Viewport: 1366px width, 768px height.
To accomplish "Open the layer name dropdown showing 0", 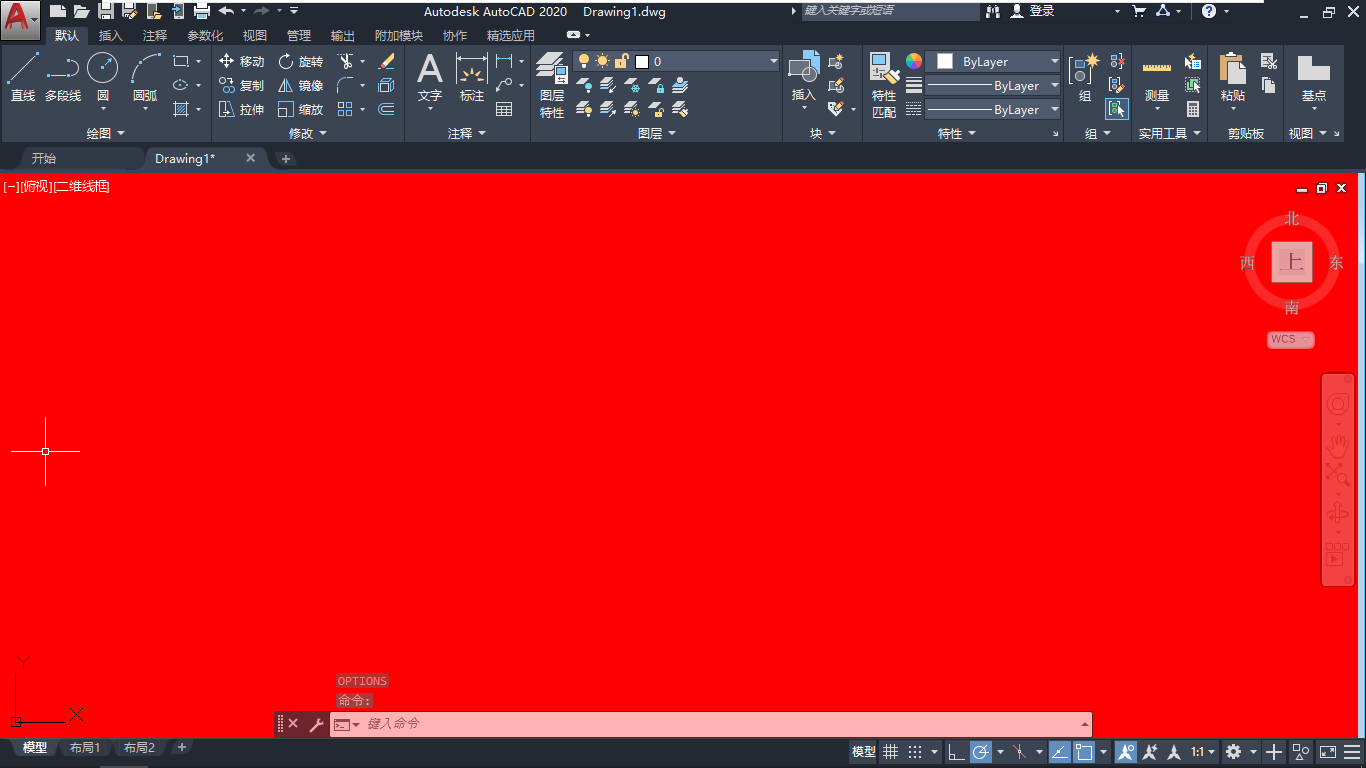I will point(677,61).
